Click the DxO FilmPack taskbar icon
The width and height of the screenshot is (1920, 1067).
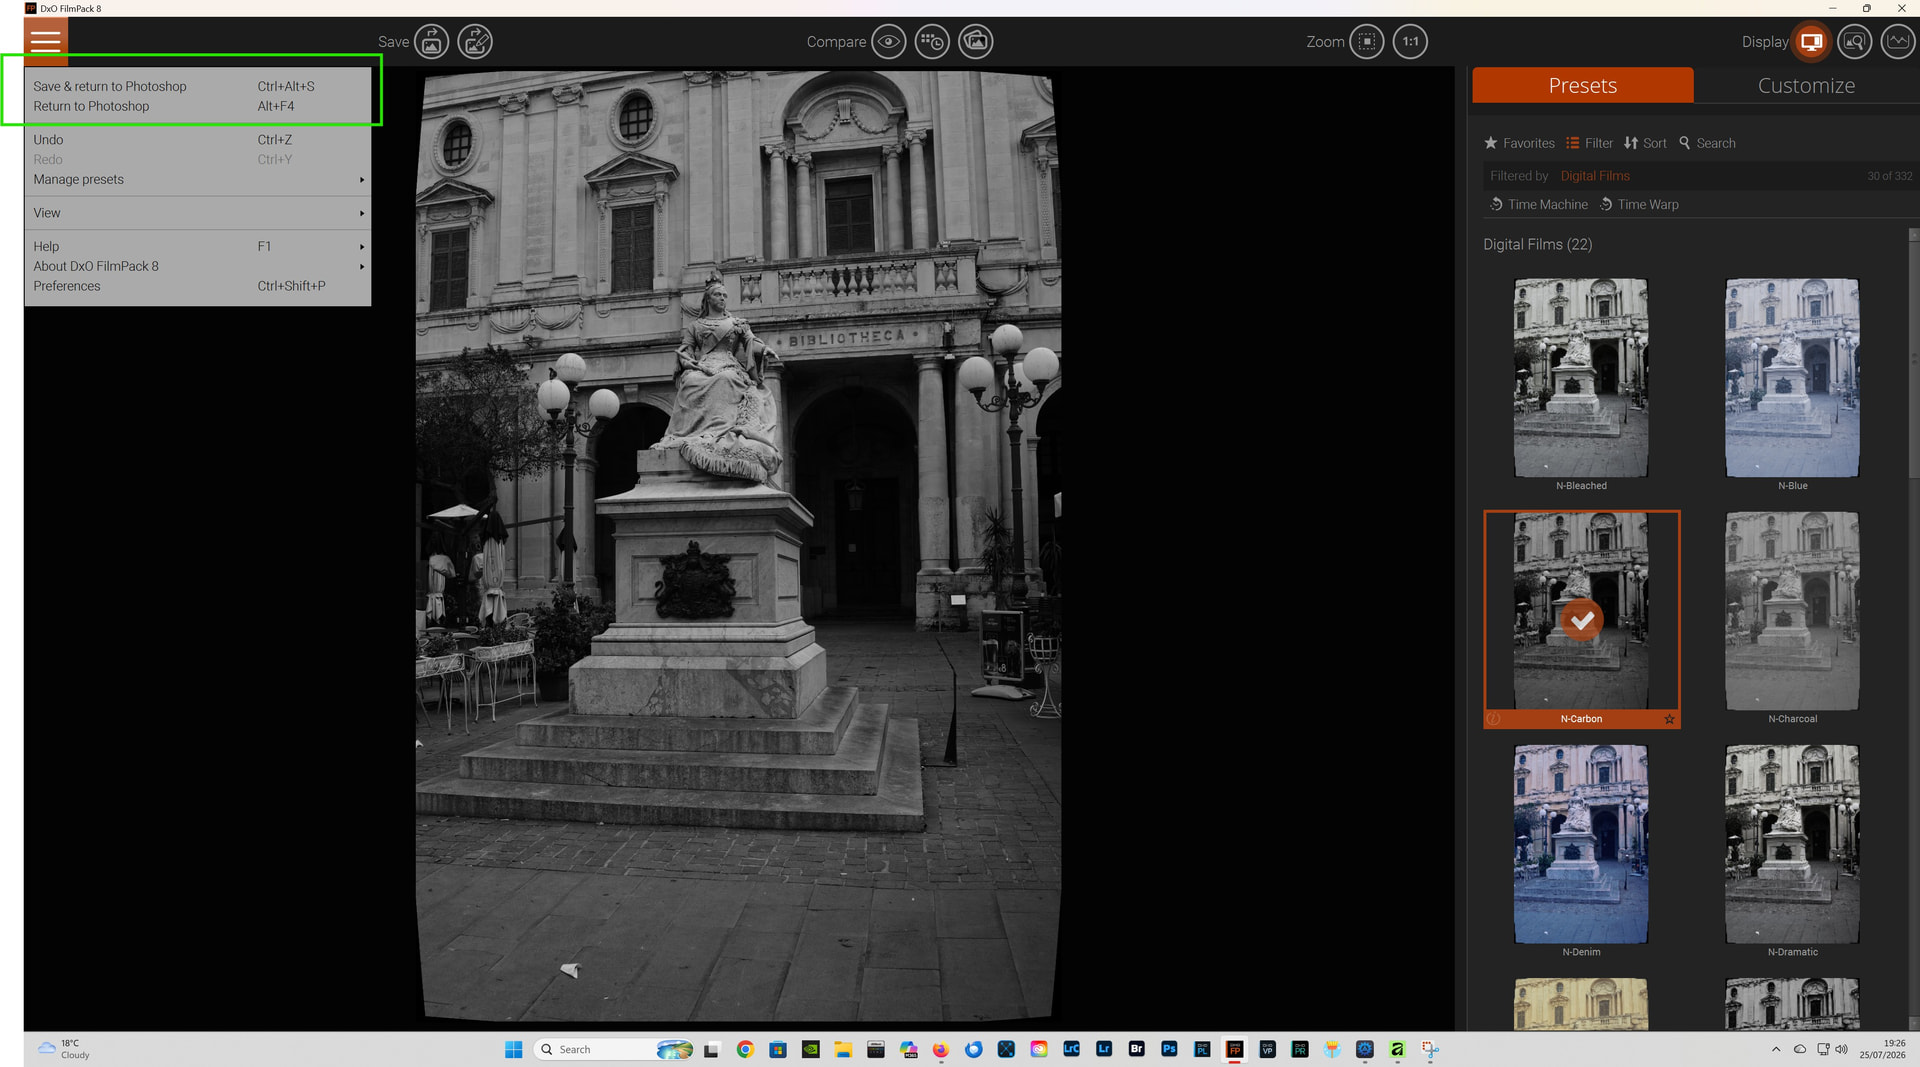1235,1049
